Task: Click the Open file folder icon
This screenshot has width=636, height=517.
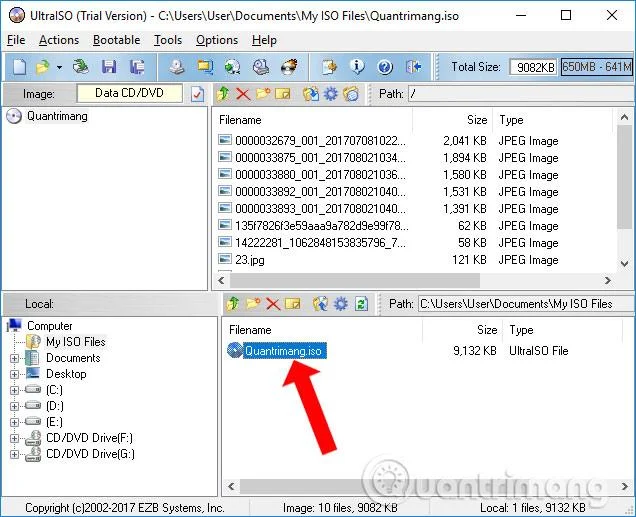Action: (43, 67)
